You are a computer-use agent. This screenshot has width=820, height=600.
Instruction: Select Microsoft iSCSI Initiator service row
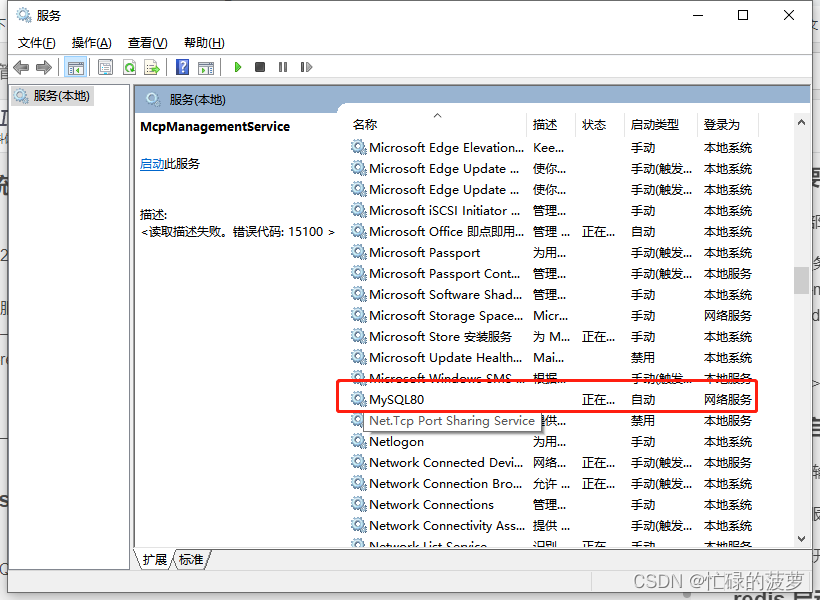point(552,210)
